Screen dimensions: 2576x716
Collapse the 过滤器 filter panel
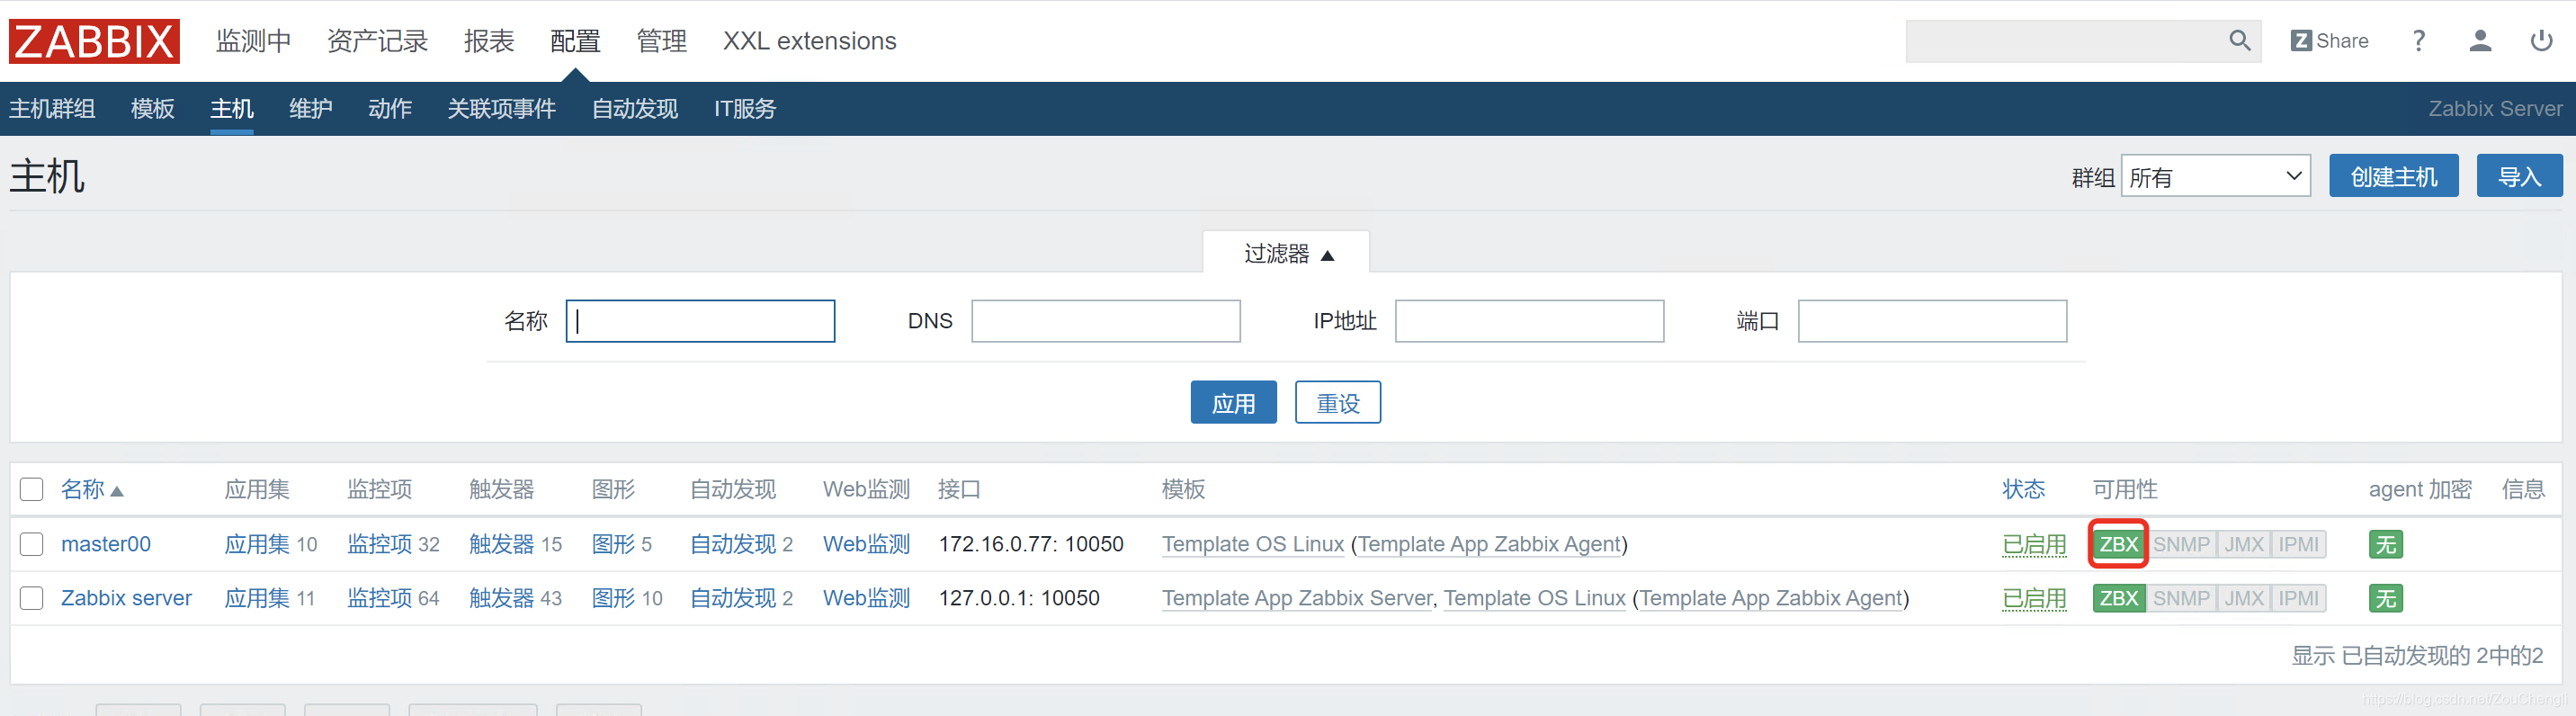[1287, 254]
